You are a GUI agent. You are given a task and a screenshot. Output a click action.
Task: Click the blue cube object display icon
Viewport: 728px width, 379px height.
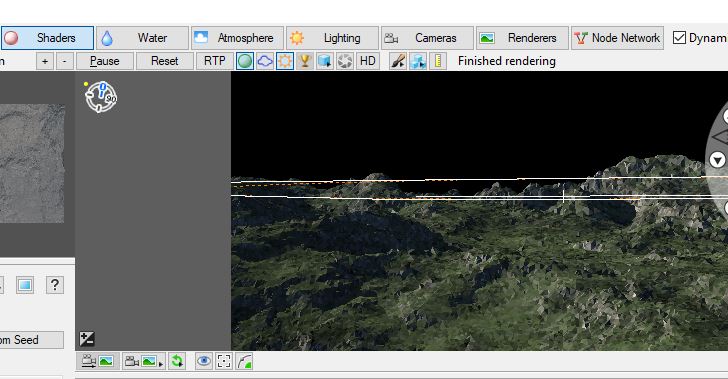pos(325,61)
